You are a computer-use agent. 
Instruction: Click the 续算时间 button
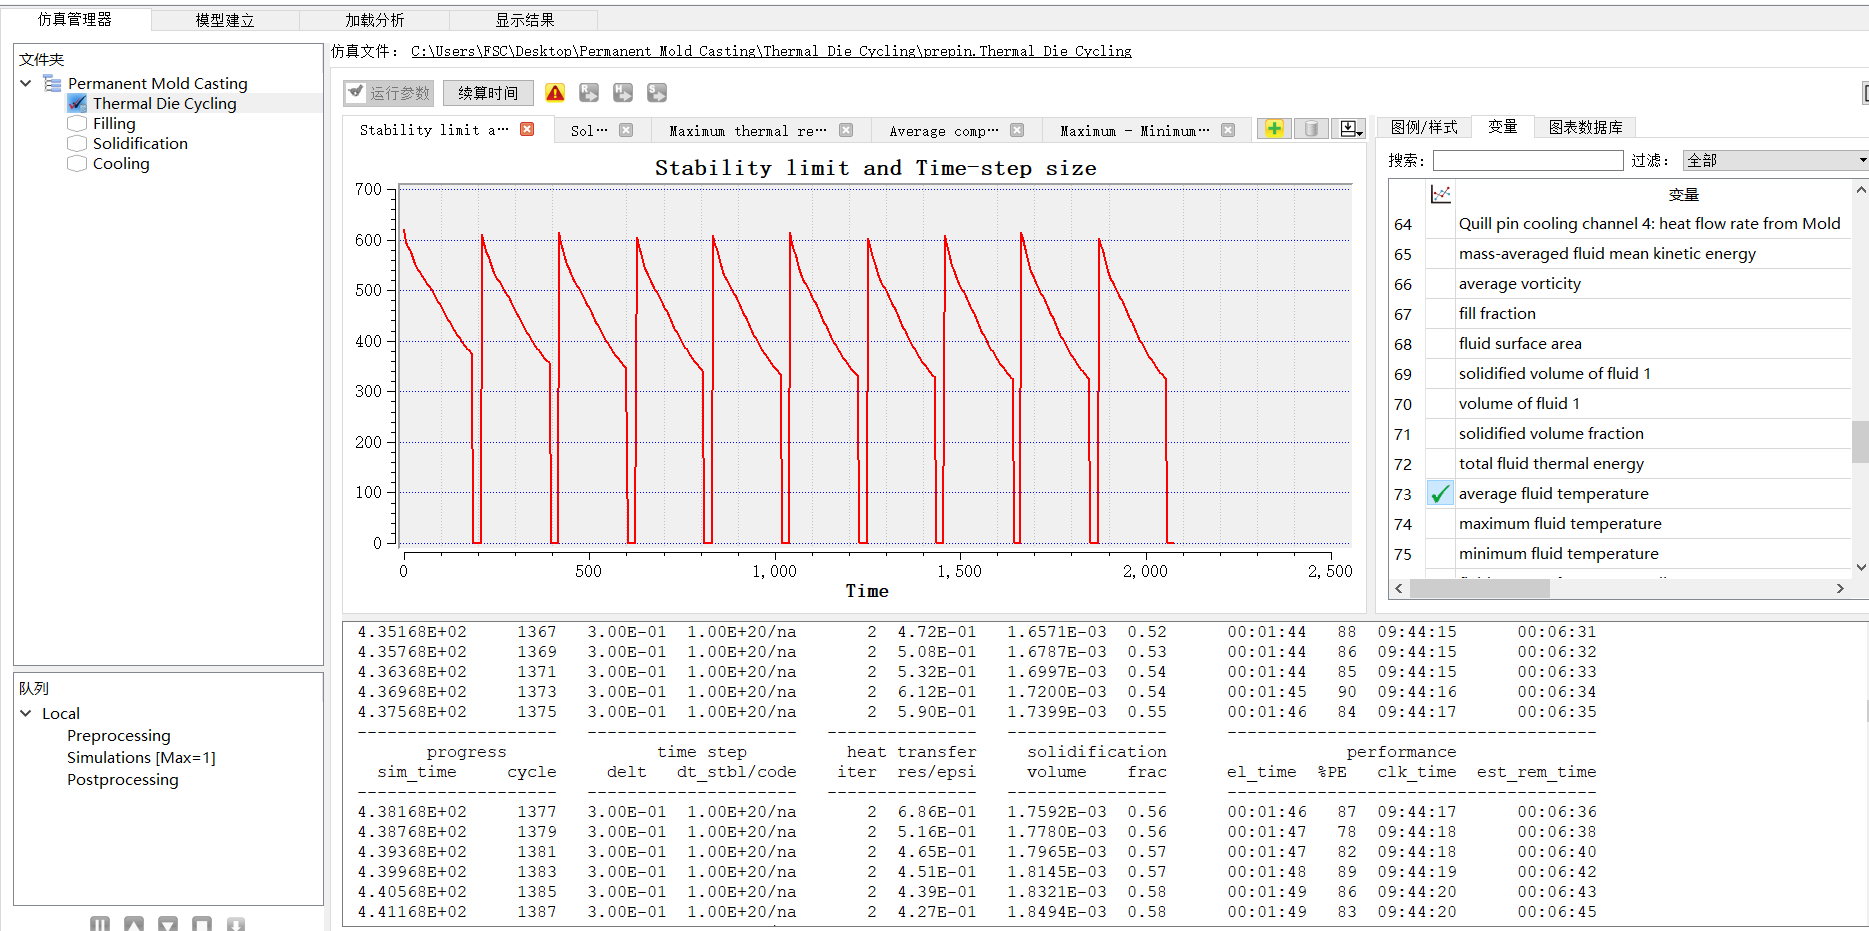pyautogui.click(x=488, y=93)
